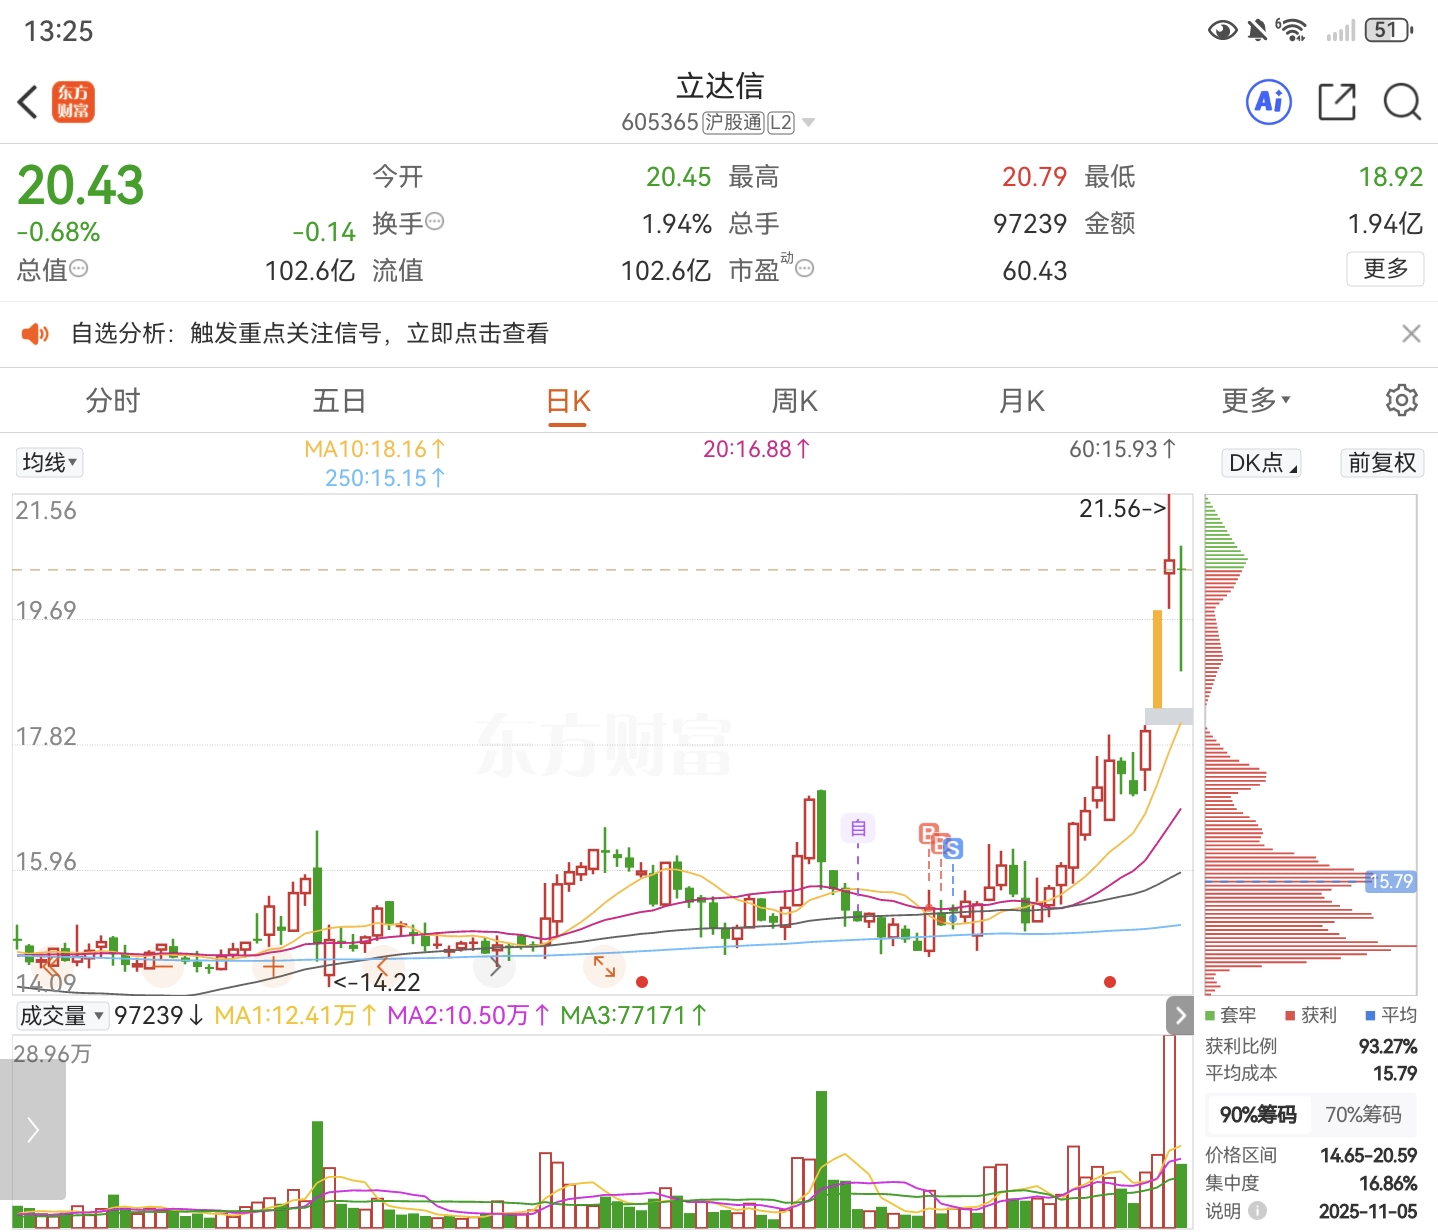The height and width of the screenshot is (1232, 1438).
Task: Expand chart to fullscreen
Action: (604, 967)
